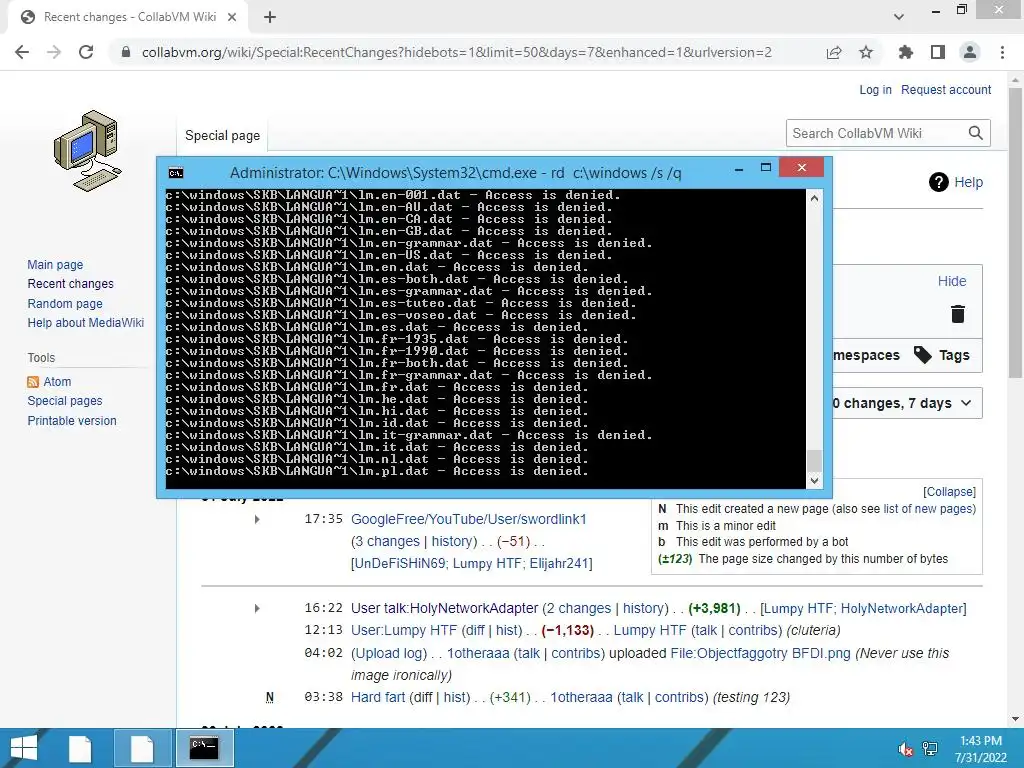This screenshot has width=1024, height=768.
Task: Click the trash can icon under Hide
Action: pos(957,314)
